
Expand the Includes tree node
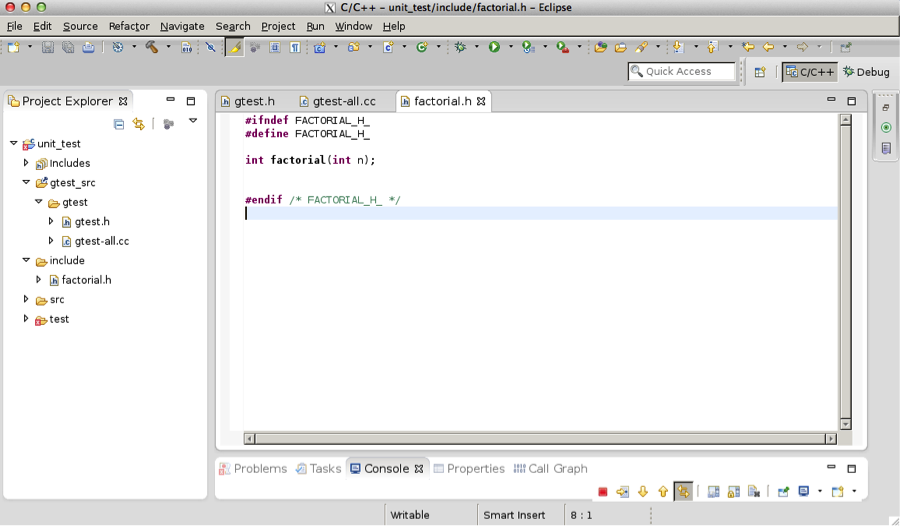[x=26, y=163]
